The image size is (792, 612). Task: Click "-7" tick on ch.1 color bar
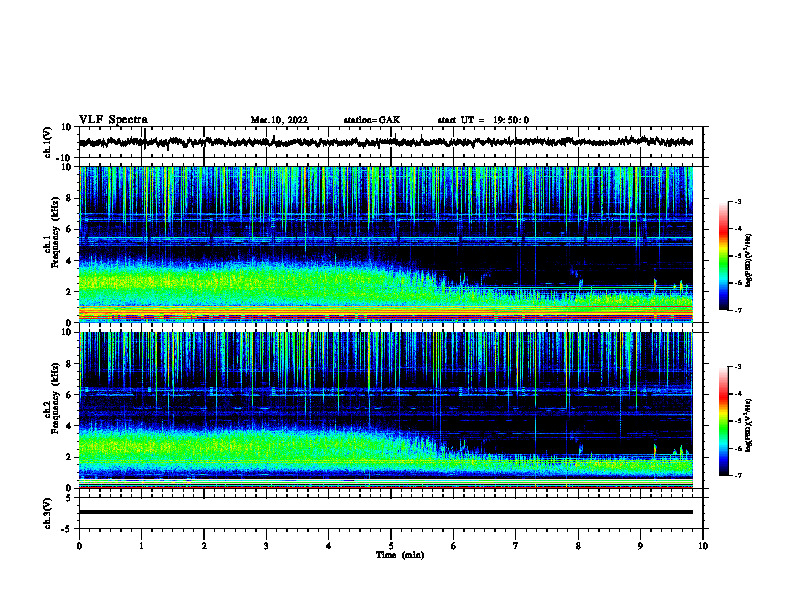[x=738, y=310]
